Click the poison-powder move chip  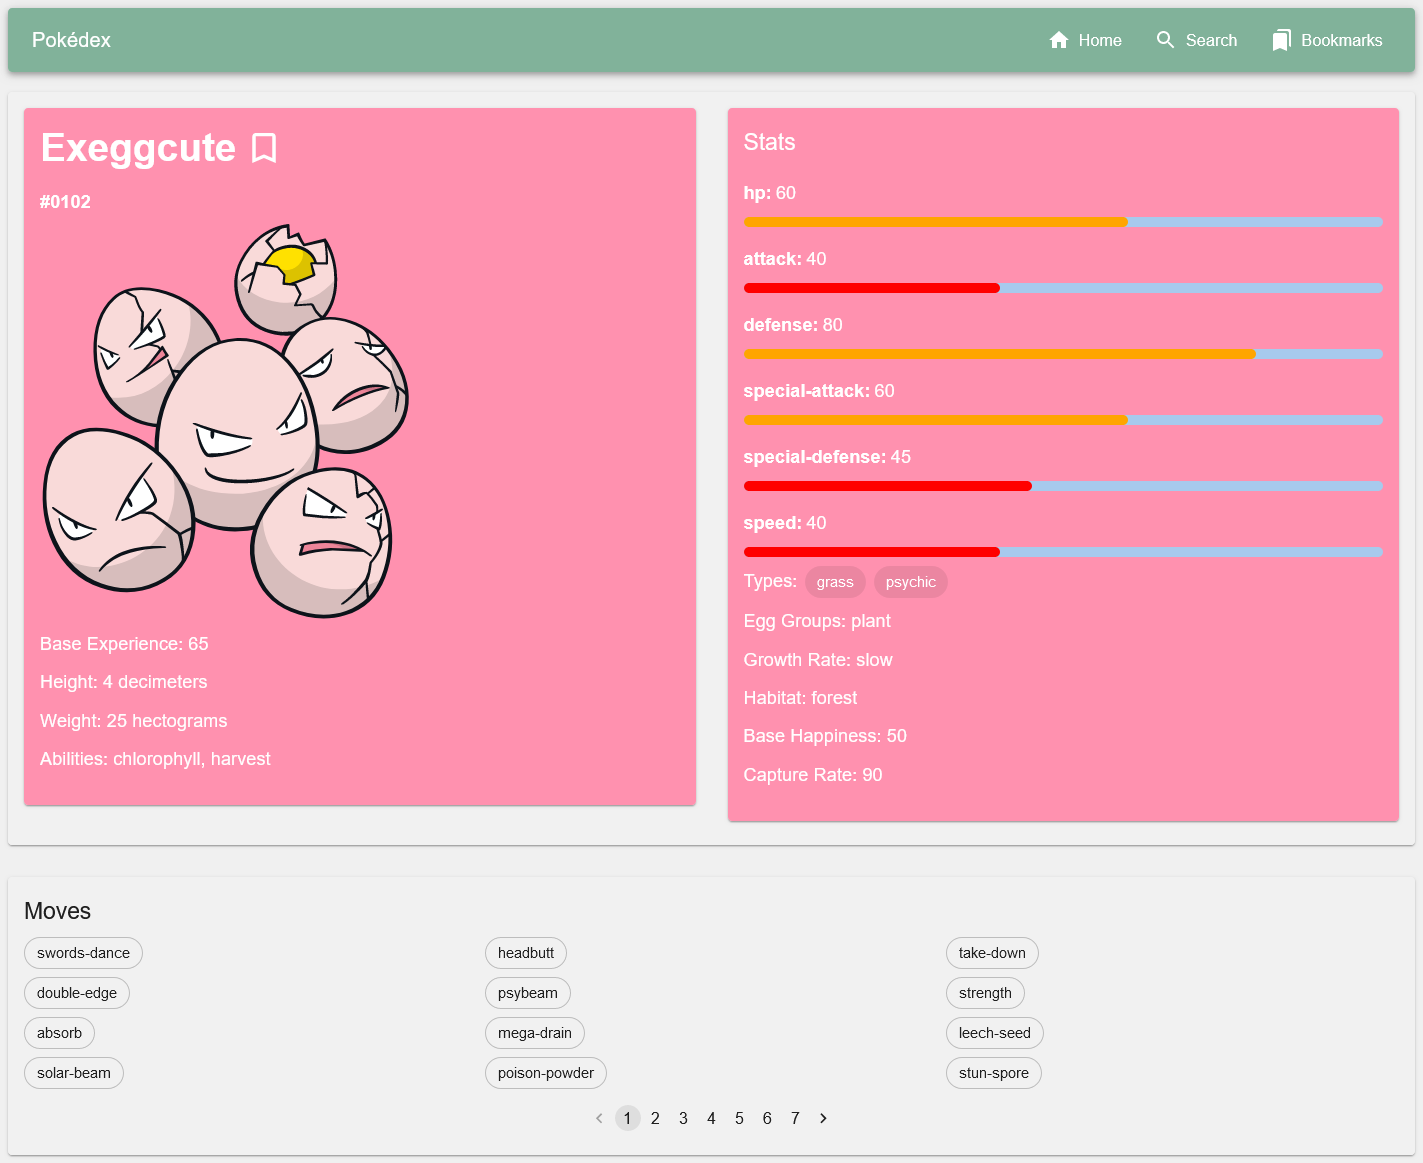tap(546, 1073)
